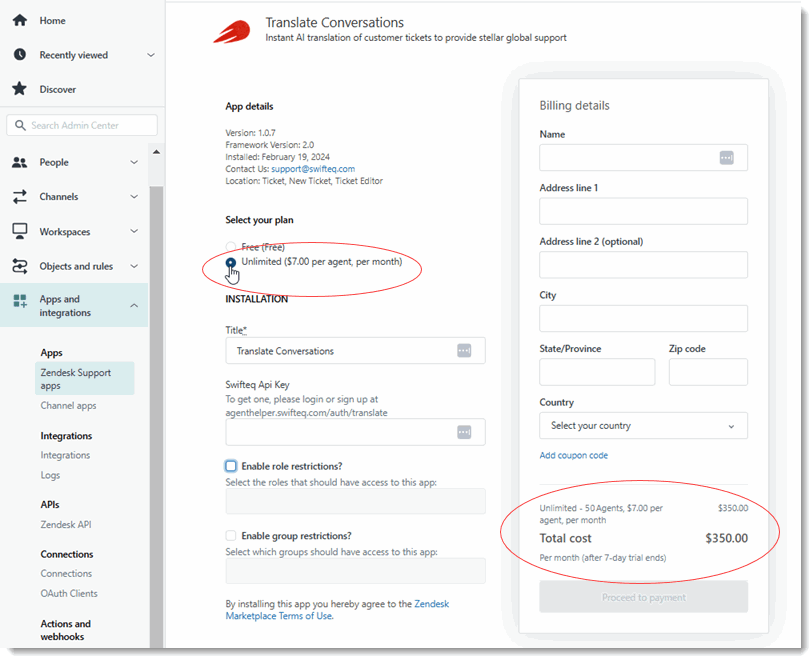Click the autofill icon in Name field
This screenshot has width=809, height=656.
(x=726, y=157)
